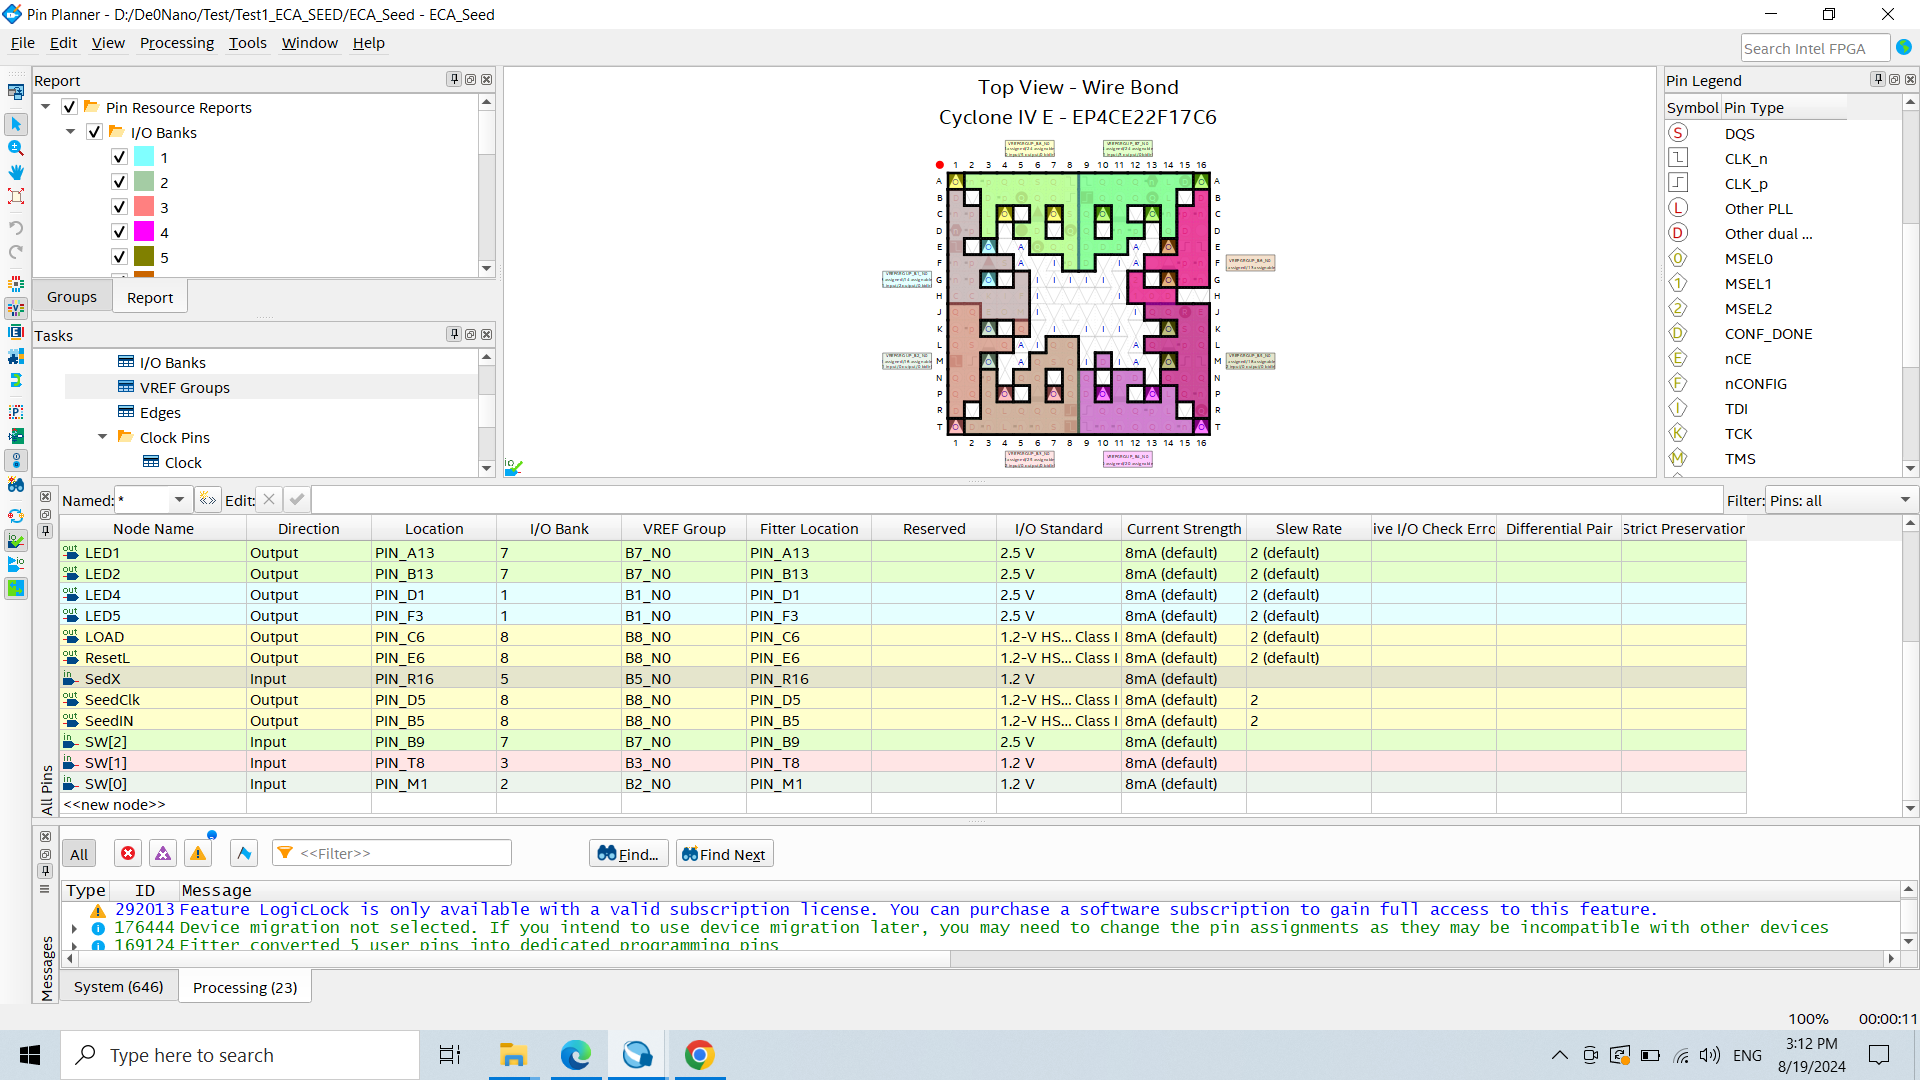The width and height of the screenshot is (1920, 1080).
Task: Open Microsoft Edge from the taskbar
Action: coord(575,1055)
